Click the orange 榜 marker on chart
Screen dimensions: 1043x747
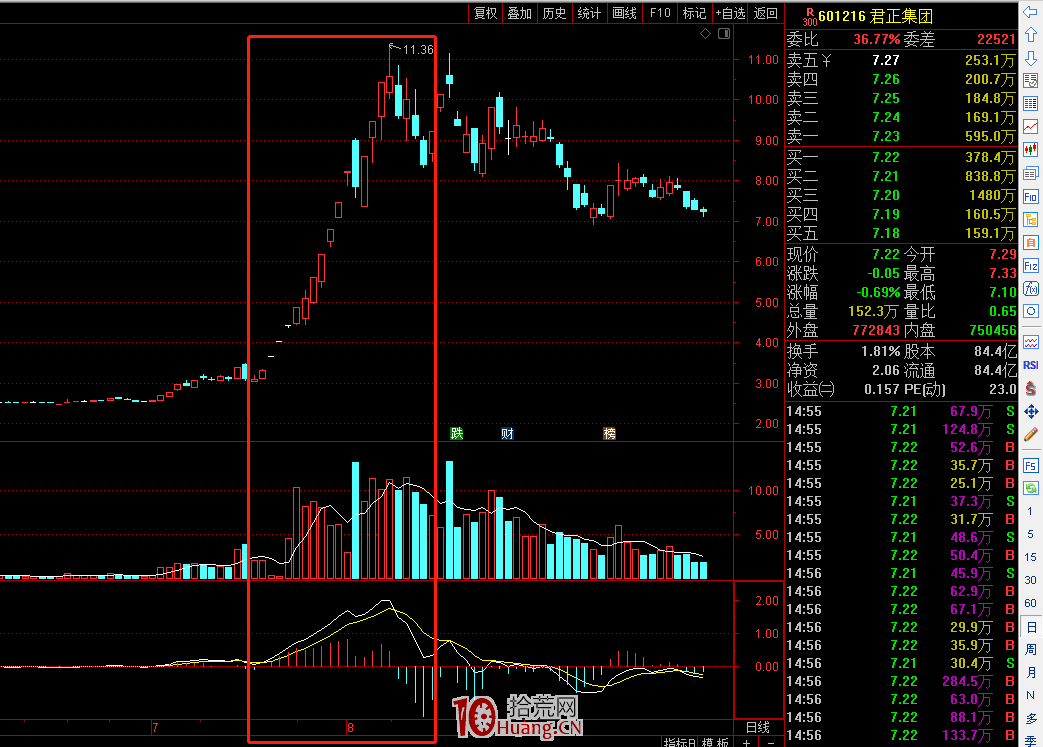click(609, 434)
